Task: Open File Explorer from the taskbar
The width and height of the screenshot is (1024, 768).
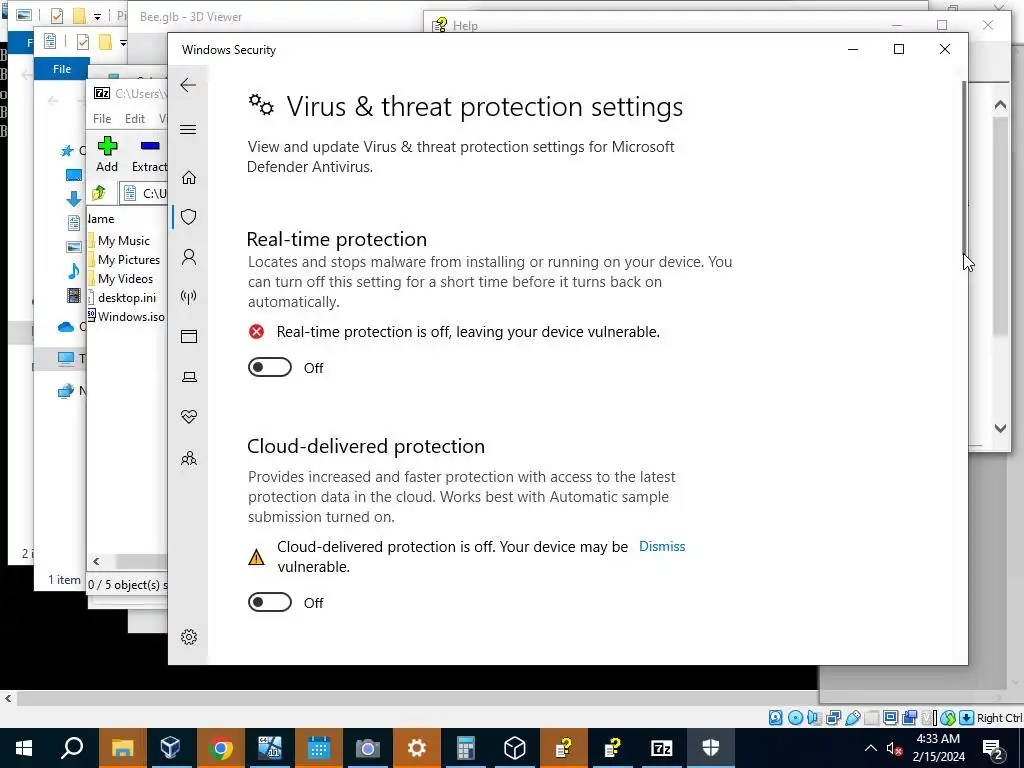Action: click(122, 748)
